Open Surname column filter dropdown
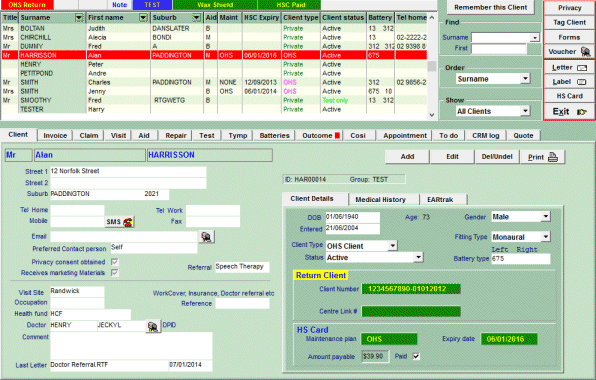596x380 pixels. [x=79, y=18]
